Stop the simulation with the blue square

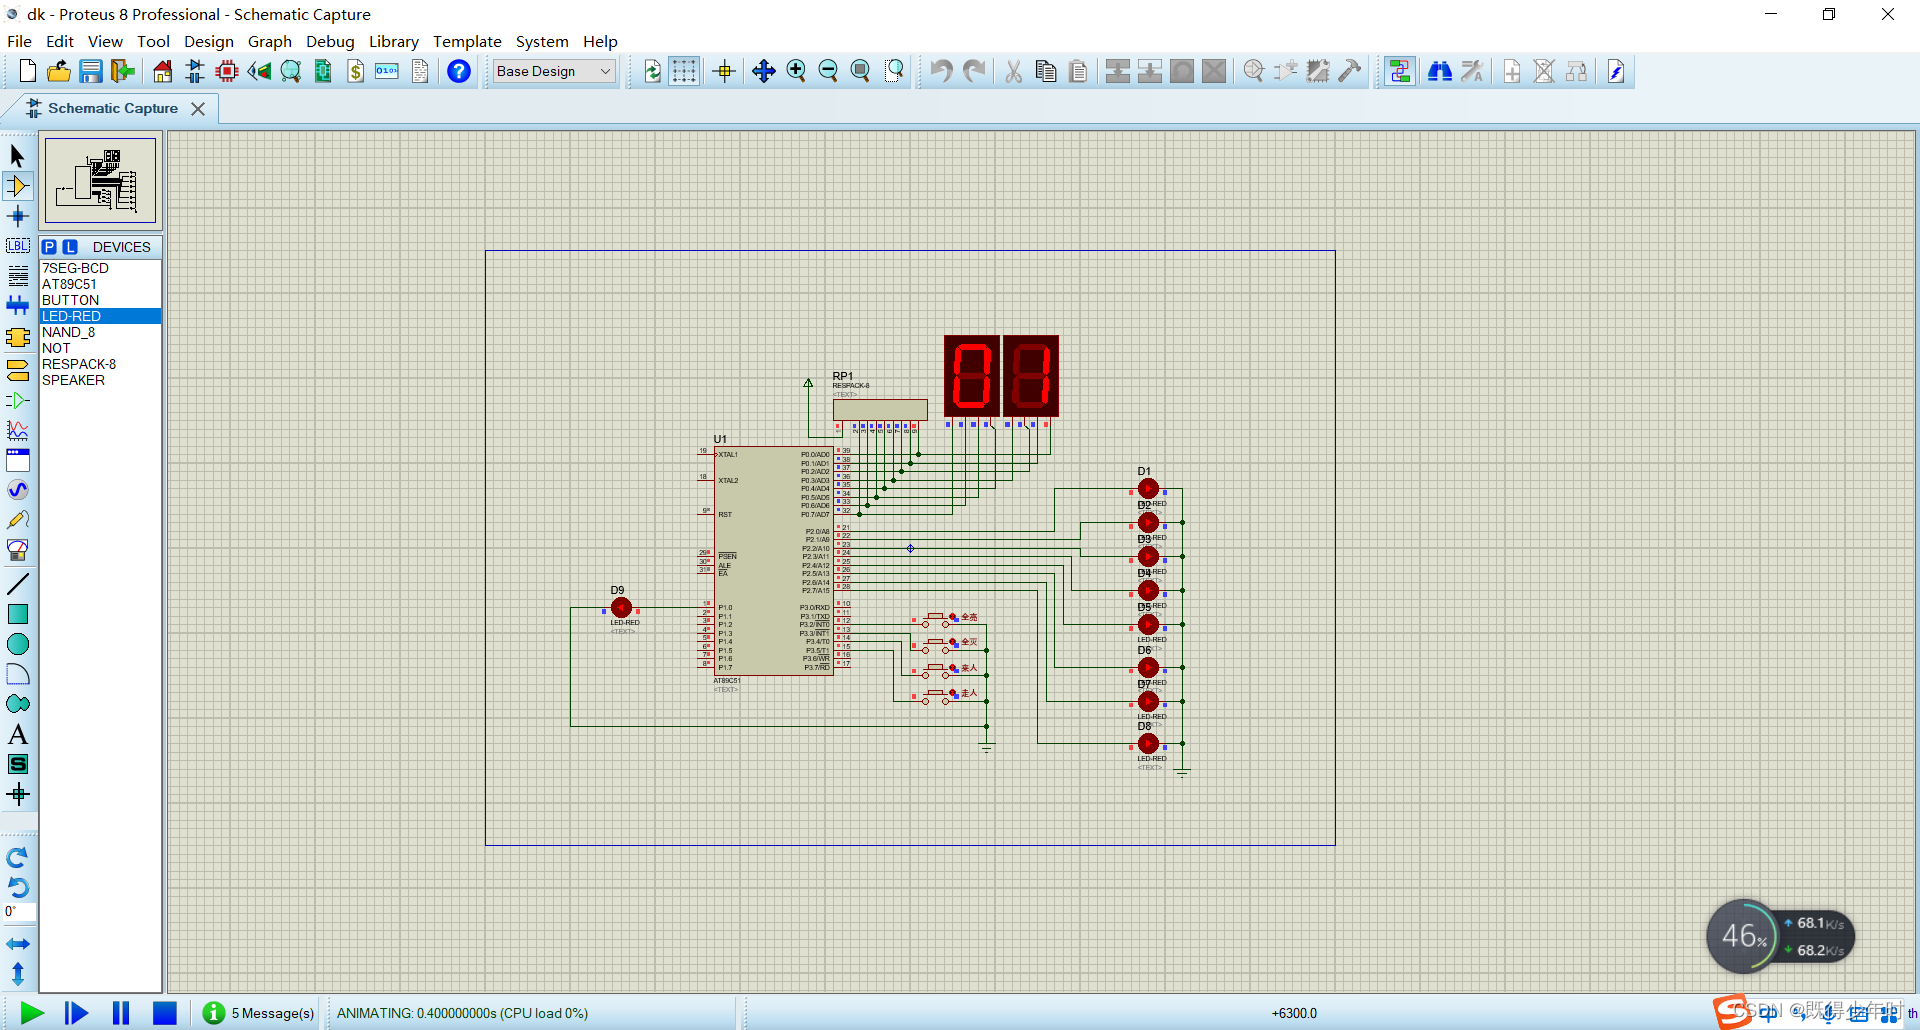165,1013
